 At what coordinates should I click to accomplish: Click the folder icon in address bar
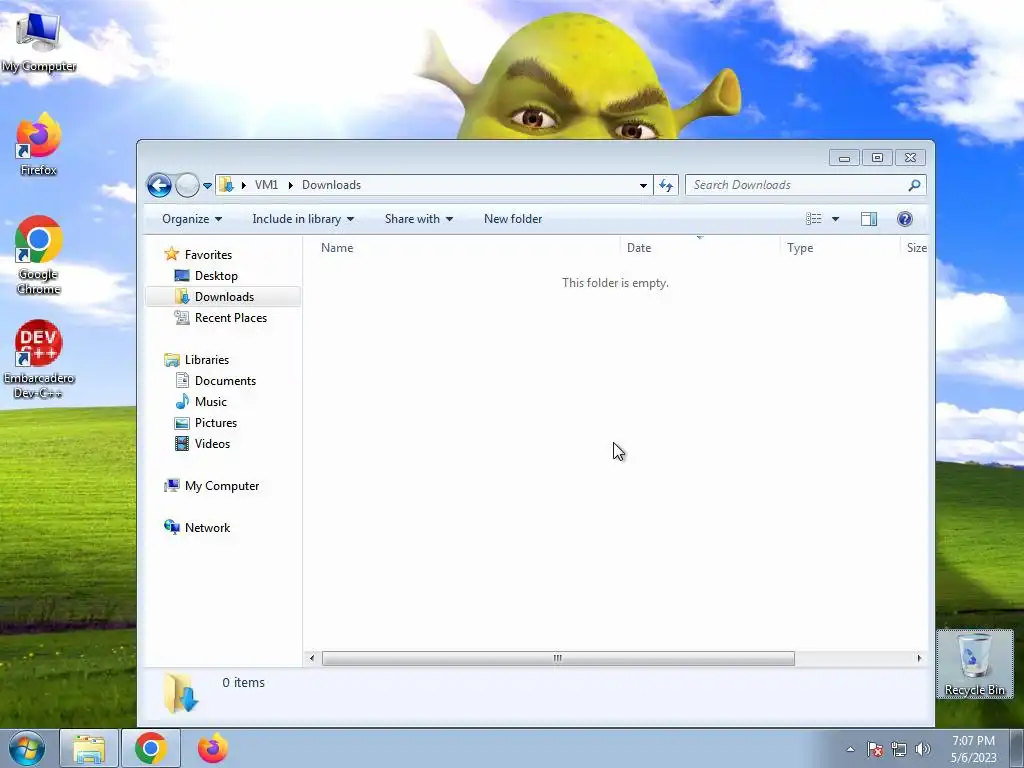pyautogui.click(x=226, y=185)
